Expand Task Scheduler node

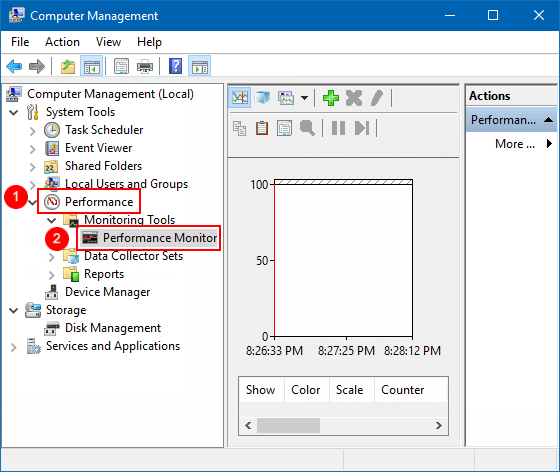(32, 131)
